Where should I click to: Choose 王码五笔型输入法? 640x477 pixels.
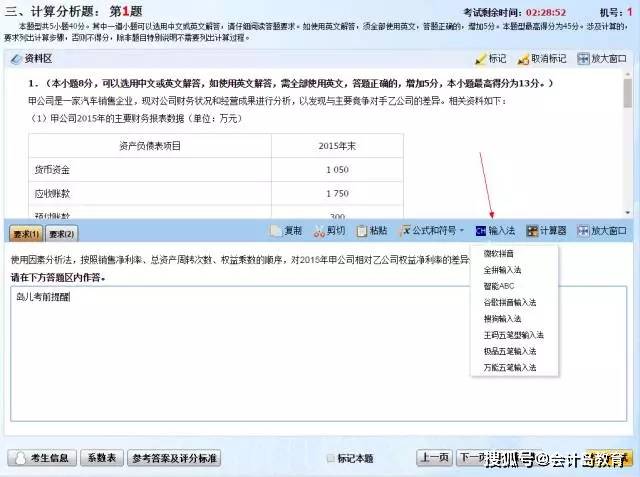514,335
